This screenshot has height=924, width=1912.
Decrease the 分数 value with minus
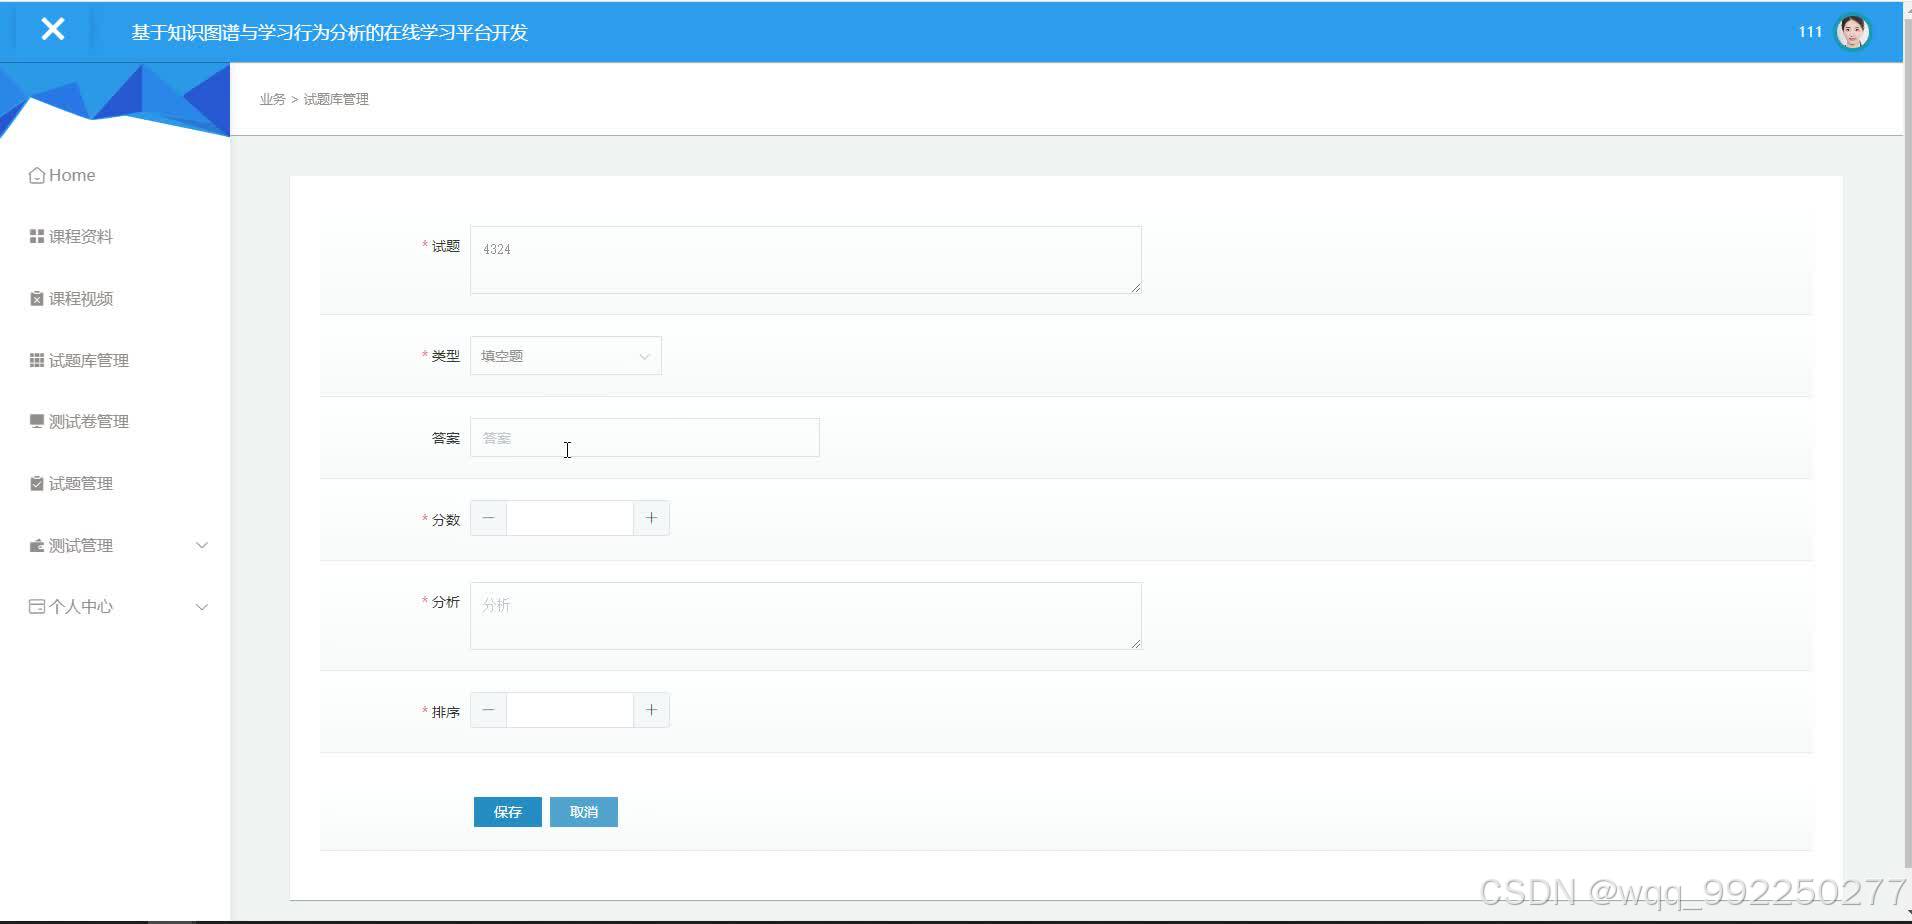pyautogui.click(x=488, y=518)
